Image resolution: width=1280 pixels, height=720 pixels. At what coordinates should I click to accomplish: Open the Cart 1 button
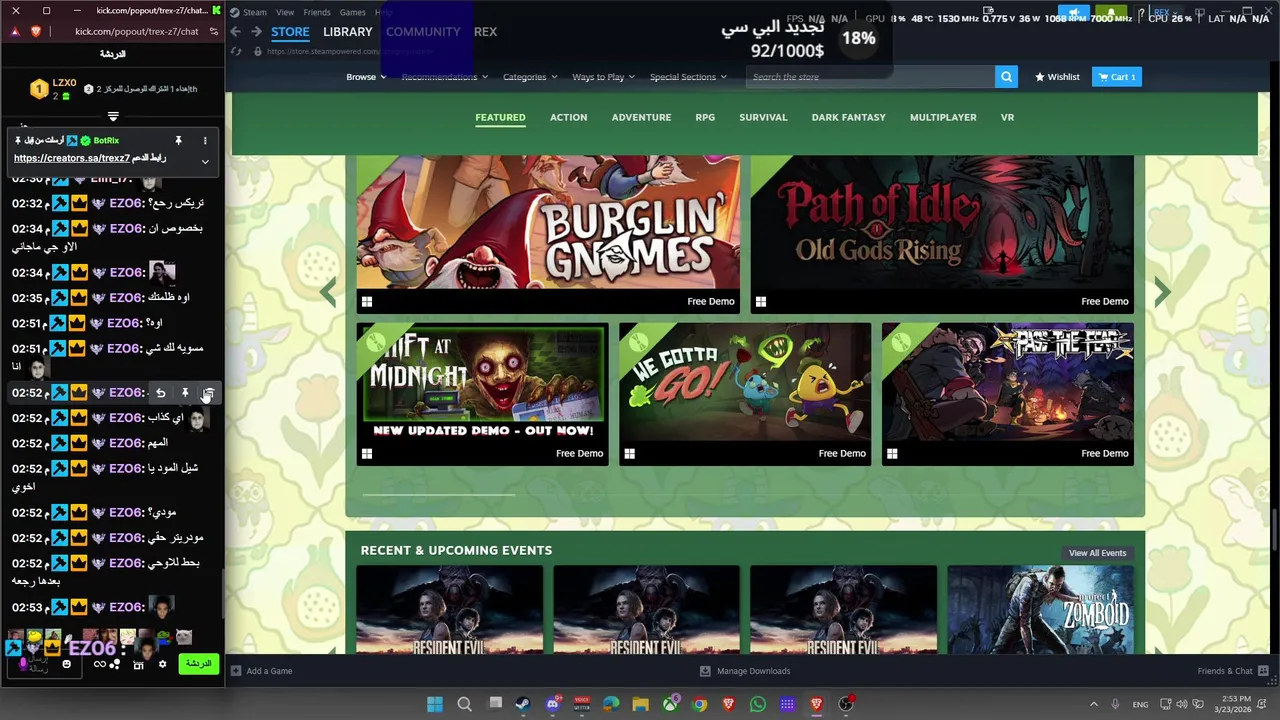(x=1116, y=77)
